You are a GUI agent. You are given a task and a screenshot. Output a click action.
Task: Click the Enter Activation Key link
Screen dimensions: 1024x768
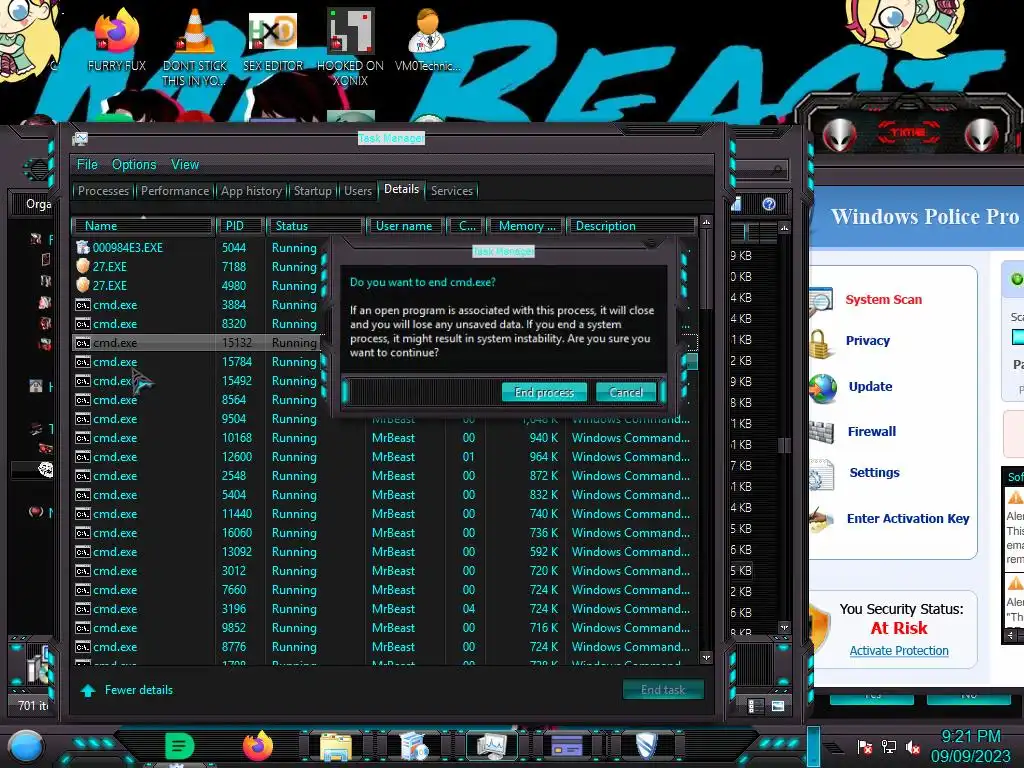[x=908, y=519]
